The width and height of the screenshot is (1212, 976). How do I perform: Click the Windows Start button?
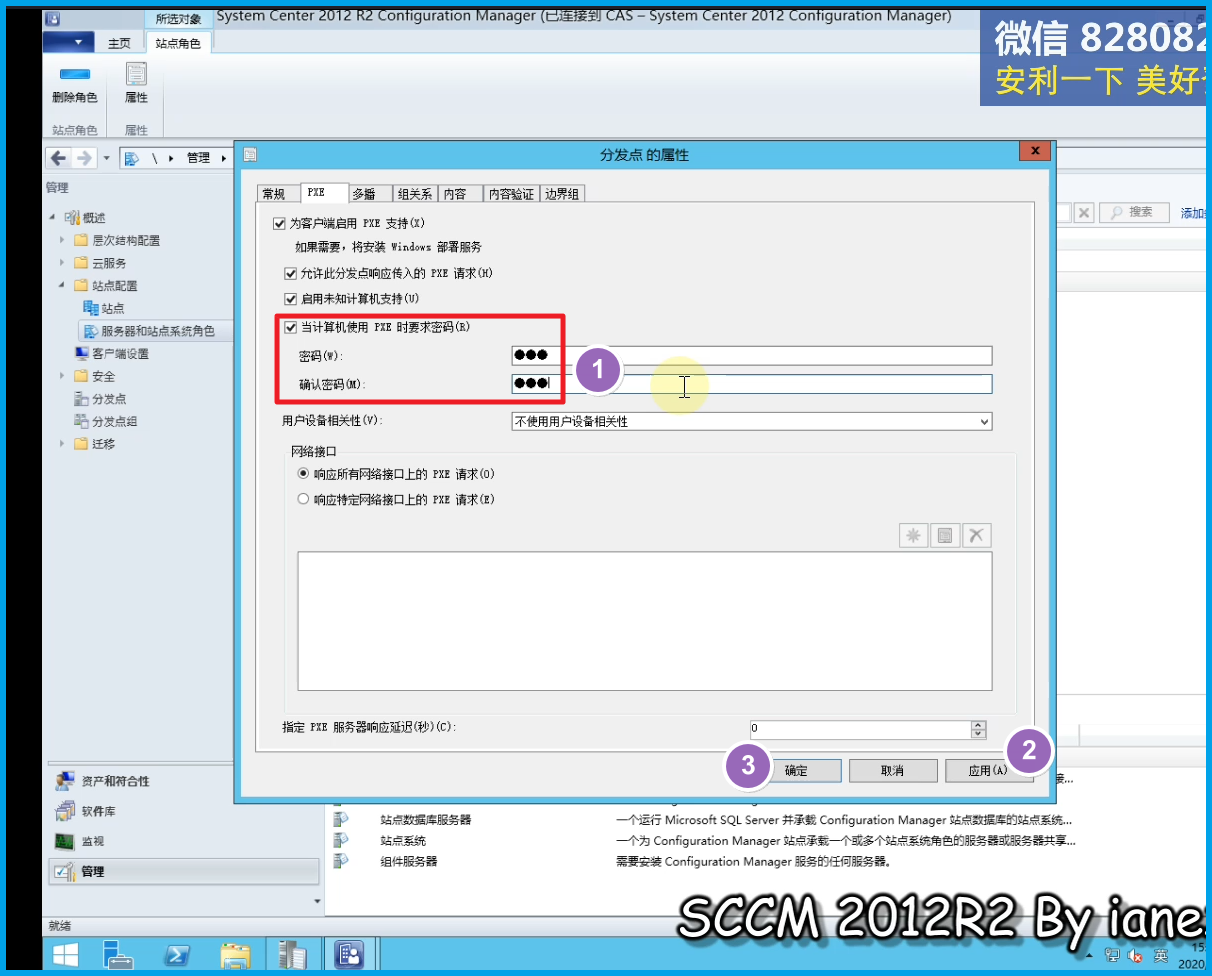[67, 954]
